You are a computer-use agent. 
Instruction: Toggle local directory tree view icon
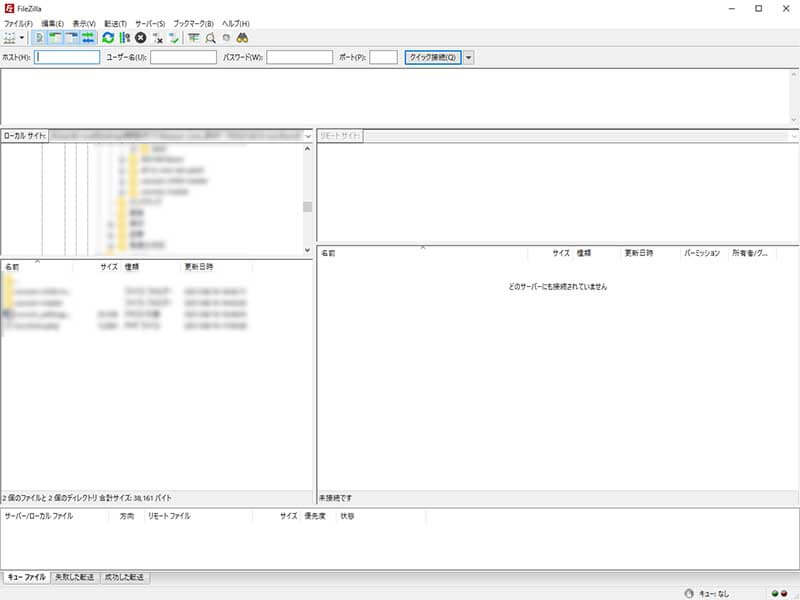pos(55,38)
